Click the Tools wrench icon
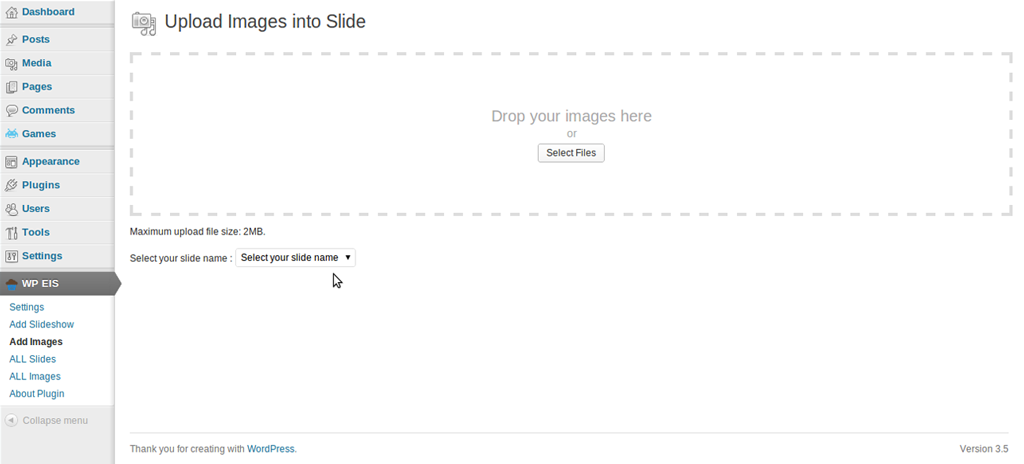Screen dimensions: 1024x464 click(x=11, y=232)
